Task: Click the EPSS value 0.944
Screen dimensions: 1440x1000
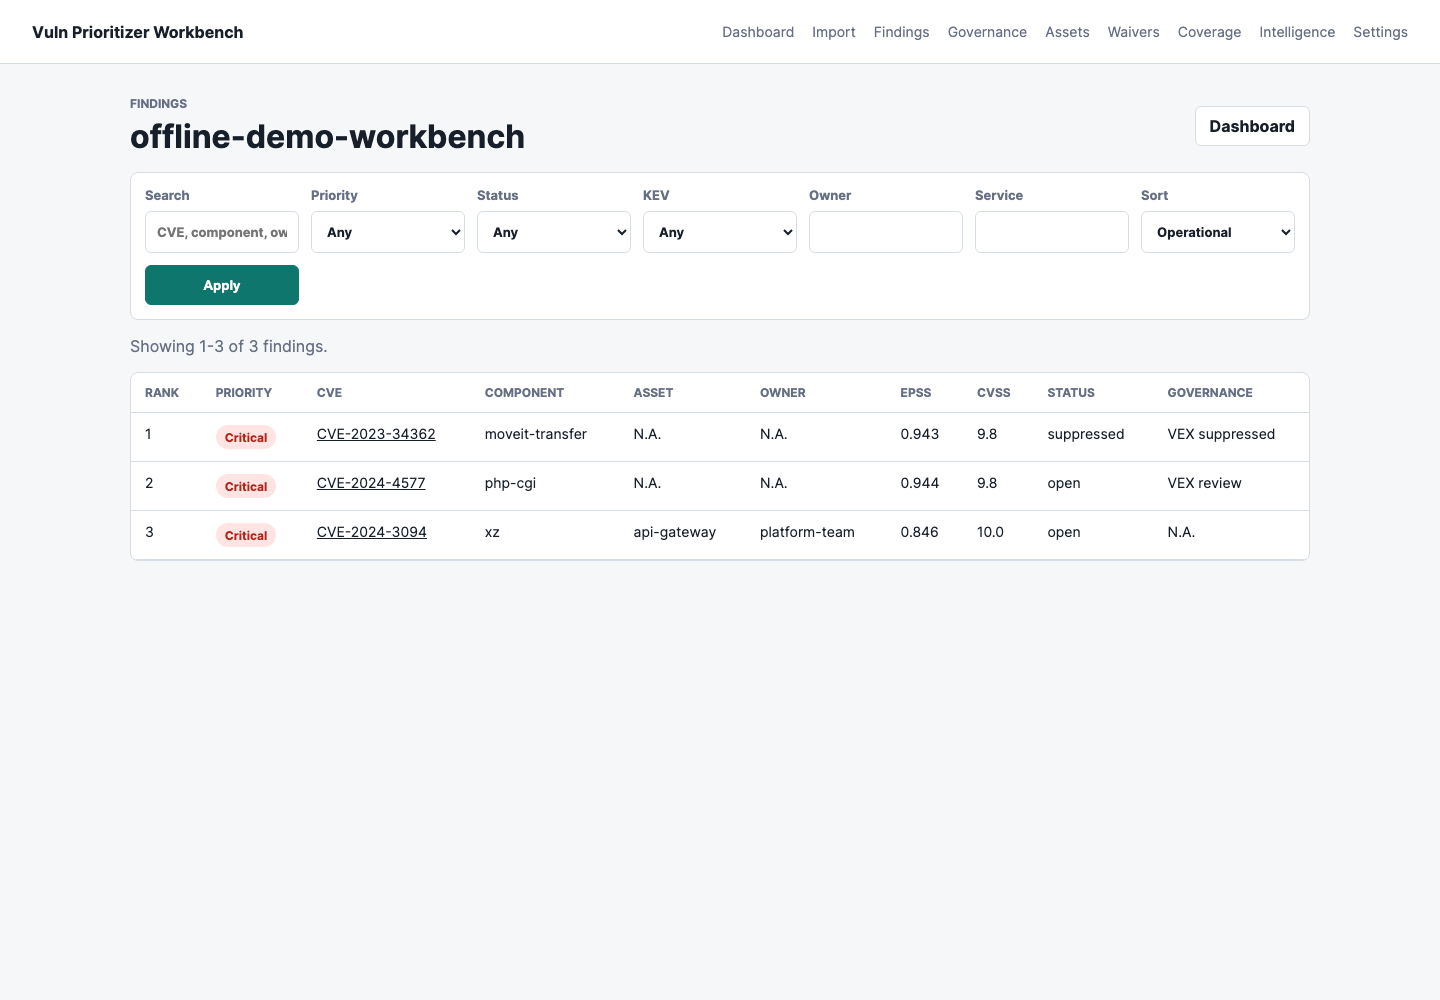Action: click(x=920, y=483)
